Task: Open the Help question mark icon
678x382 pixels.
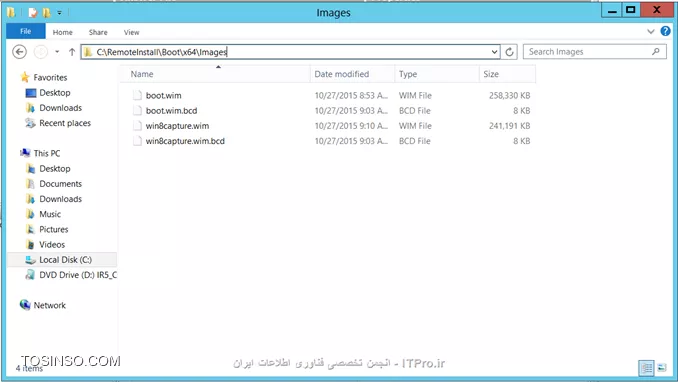Action: 665,31
